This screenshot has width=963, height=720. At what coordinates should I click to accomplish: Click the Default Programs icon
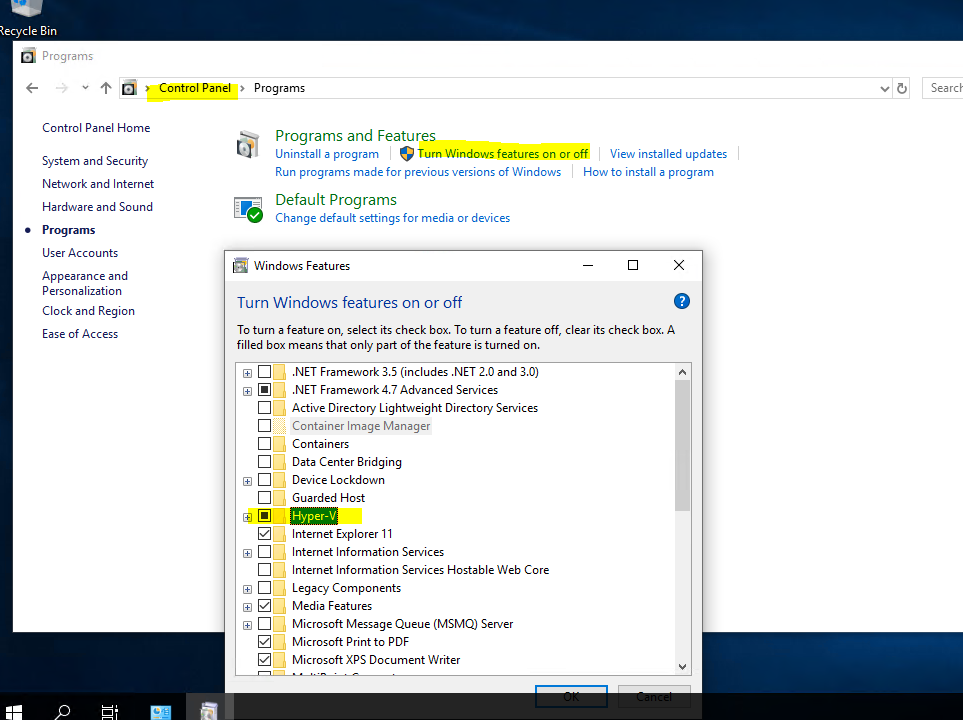248,209
